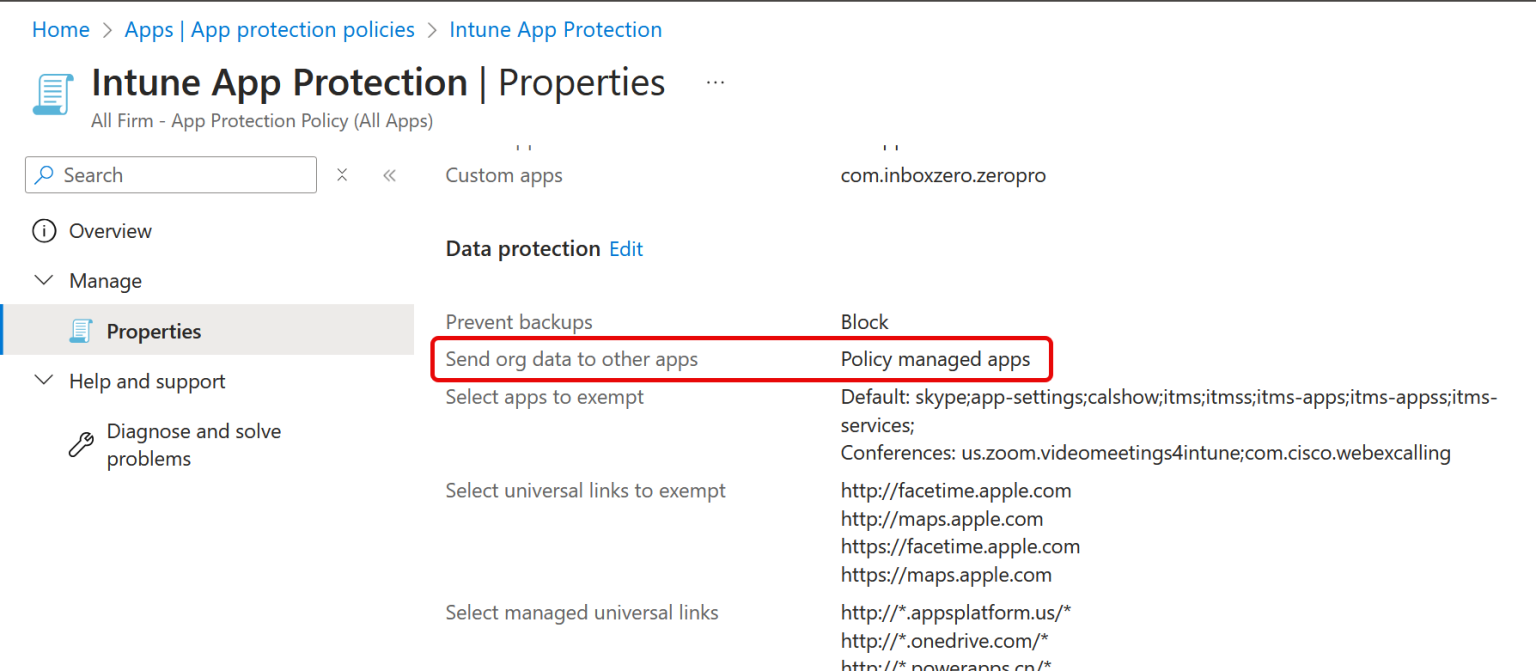Click the search magnifier icon
This screenshot has width=1536, height=671.
coord(44,175)
